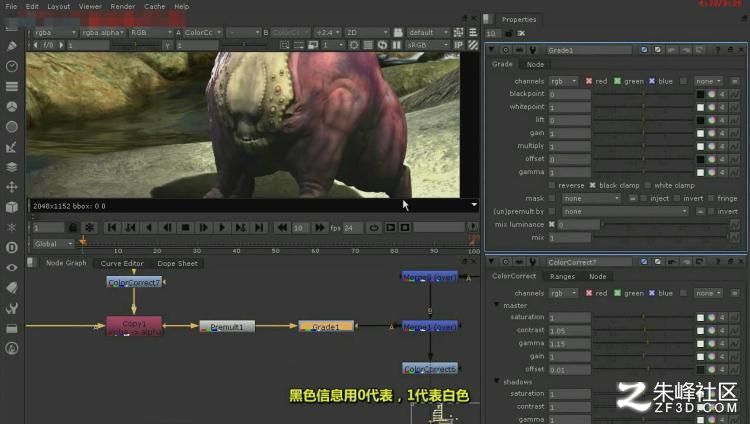Enable the inject checkbox
This screenshot has height=424, width=750.
click(643, 198)
